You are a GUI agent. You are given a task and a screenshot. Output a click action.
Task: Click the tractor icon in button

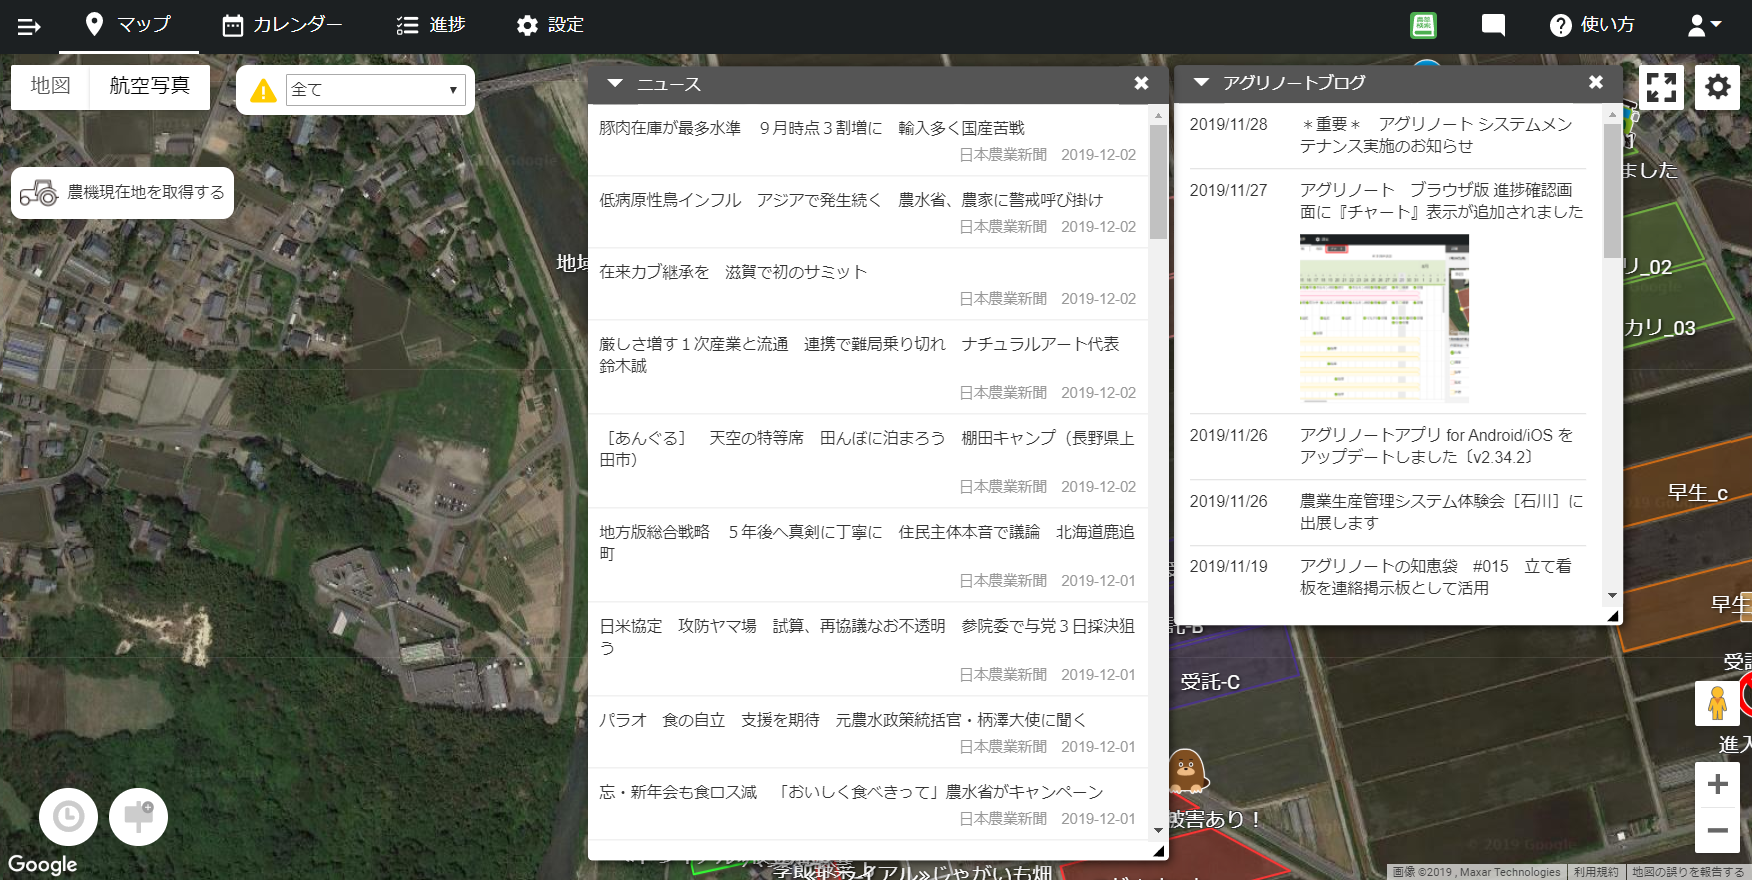[39, 192]
